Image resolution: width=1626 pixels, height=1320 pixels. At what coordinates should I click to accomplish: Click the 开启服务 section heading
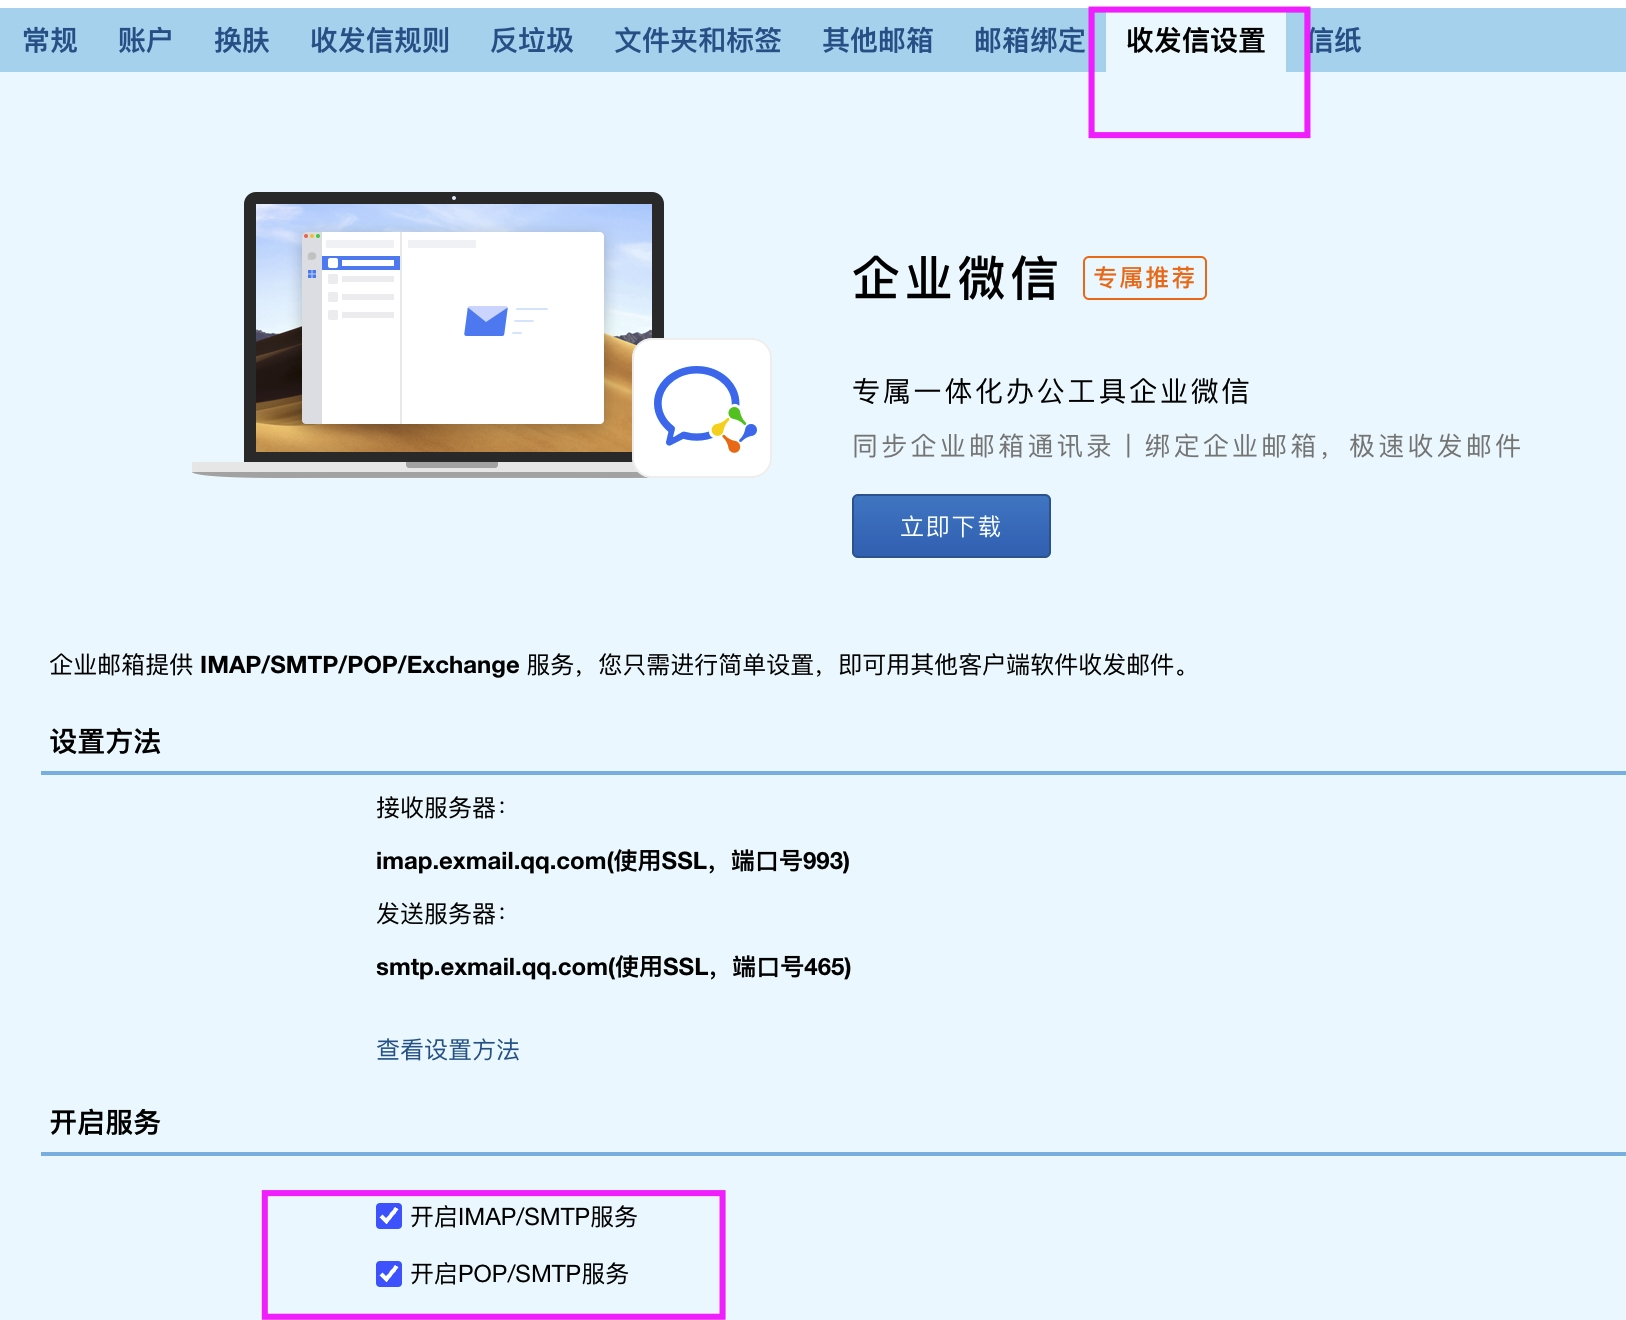point(105,1122)
